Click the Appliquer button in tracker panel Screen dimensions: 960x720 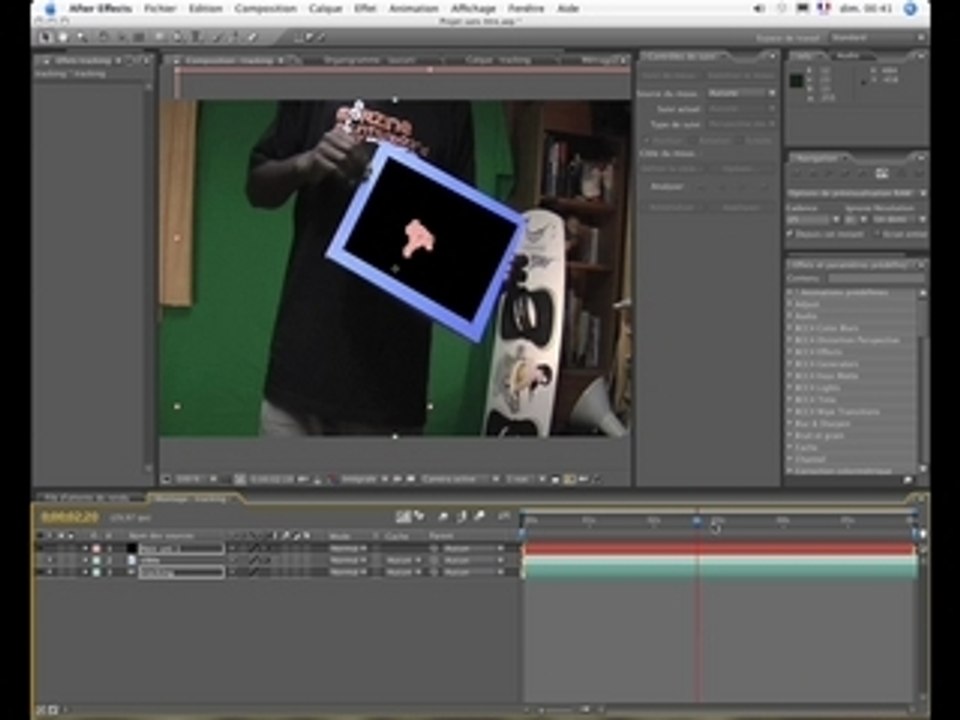coord(741,208)
